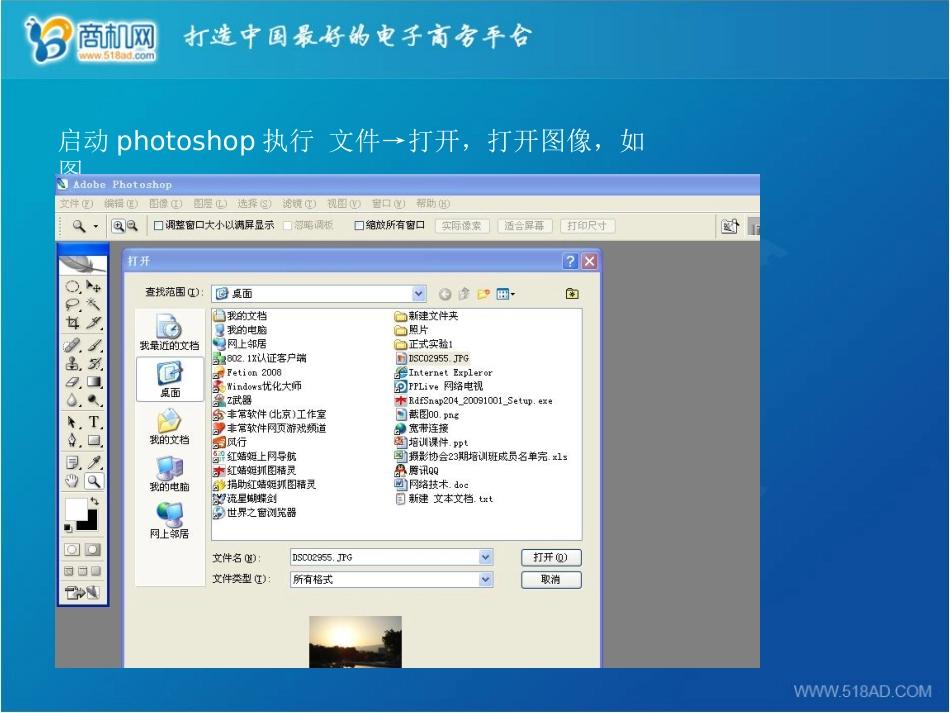
Task: Open the view menu dropdown in dialog
Action: point(507,294)
